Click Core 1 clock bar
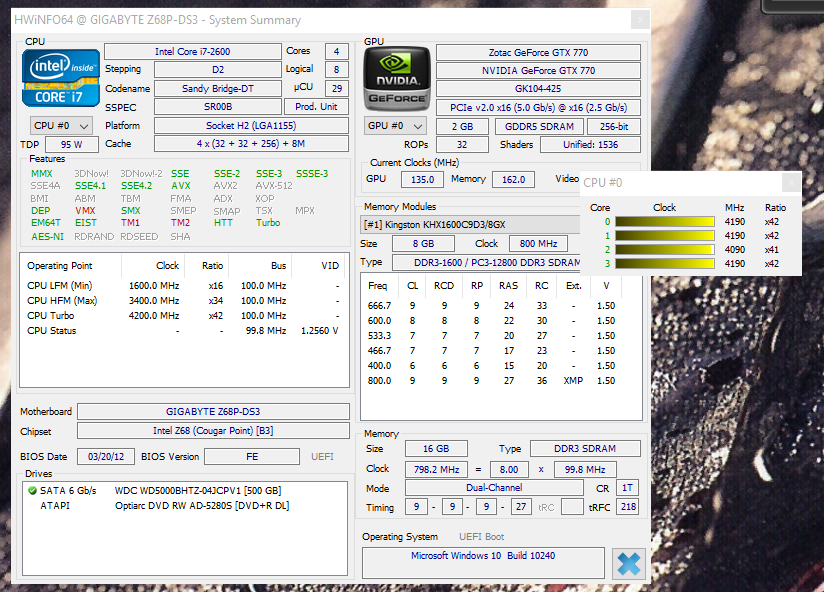824x592 pixels. pyautogui.click(x=664, y=236)
